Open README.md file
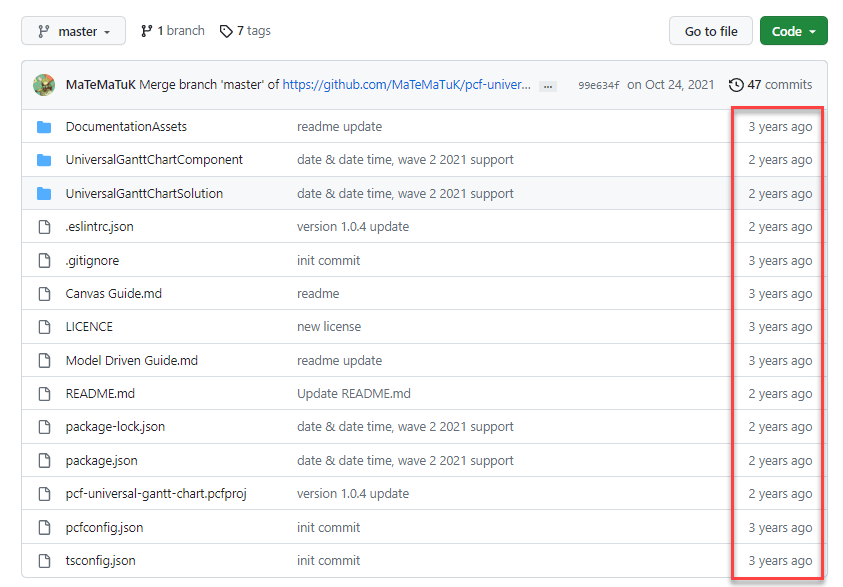The height and width of the screenshot is (587, 843). [100, 394]
